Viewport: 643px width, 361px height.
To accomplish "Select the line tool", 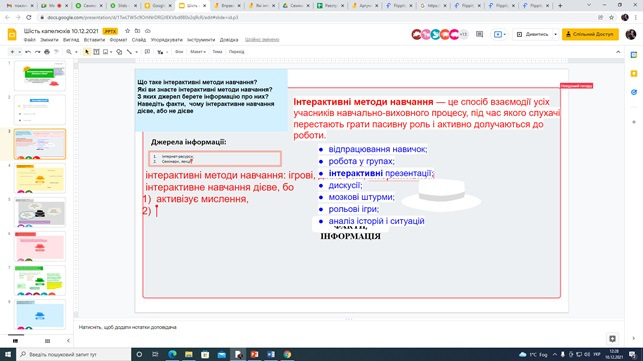I will tap(130, 52).
